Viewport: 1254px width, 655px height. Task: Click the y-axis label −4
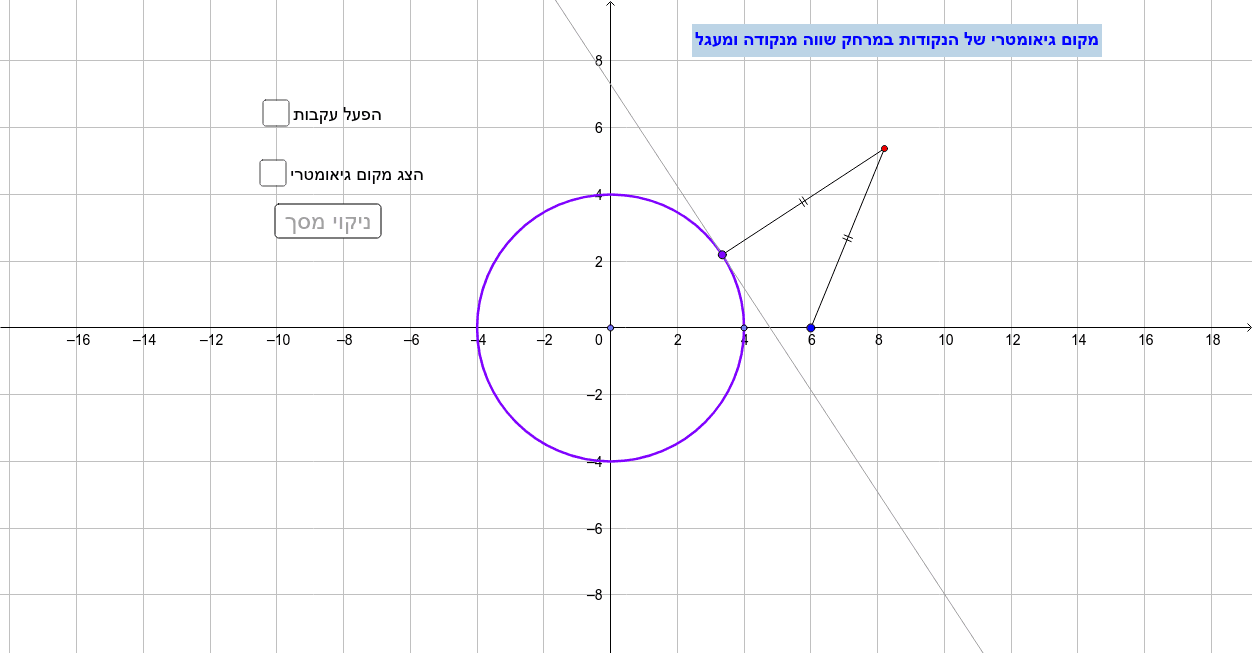point(595,461)
